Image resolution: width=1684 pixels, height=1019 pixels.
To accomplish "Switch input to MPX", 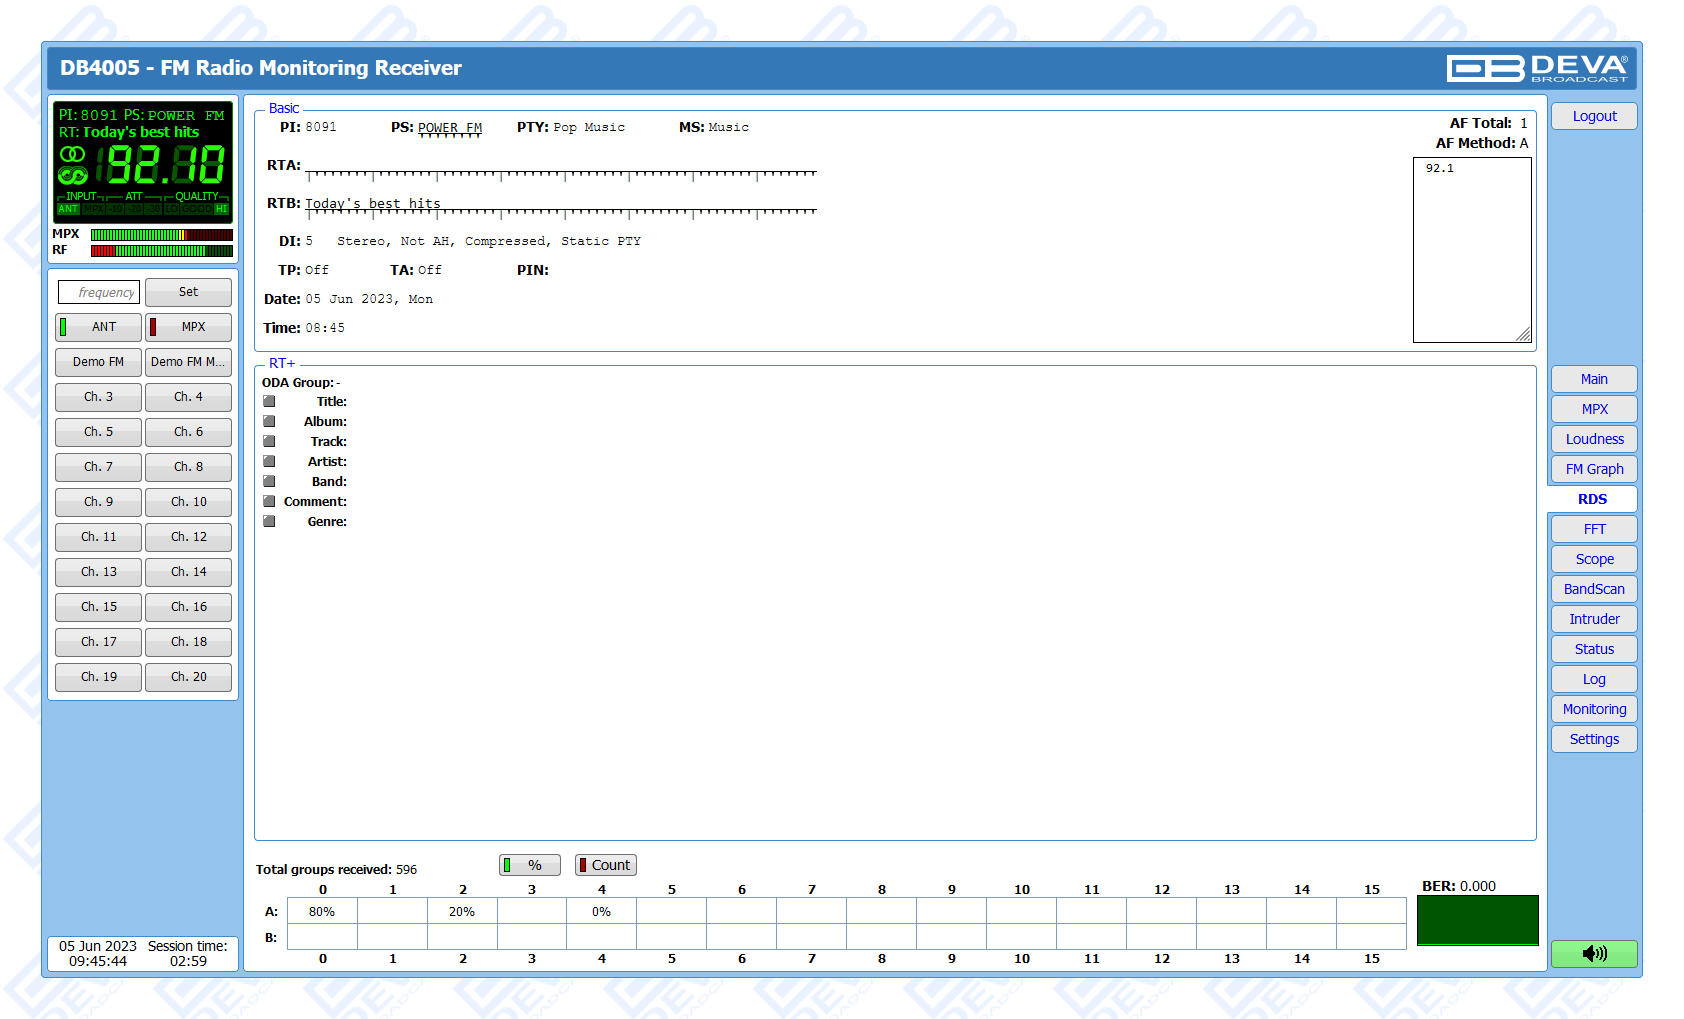I will click(188, 327).
